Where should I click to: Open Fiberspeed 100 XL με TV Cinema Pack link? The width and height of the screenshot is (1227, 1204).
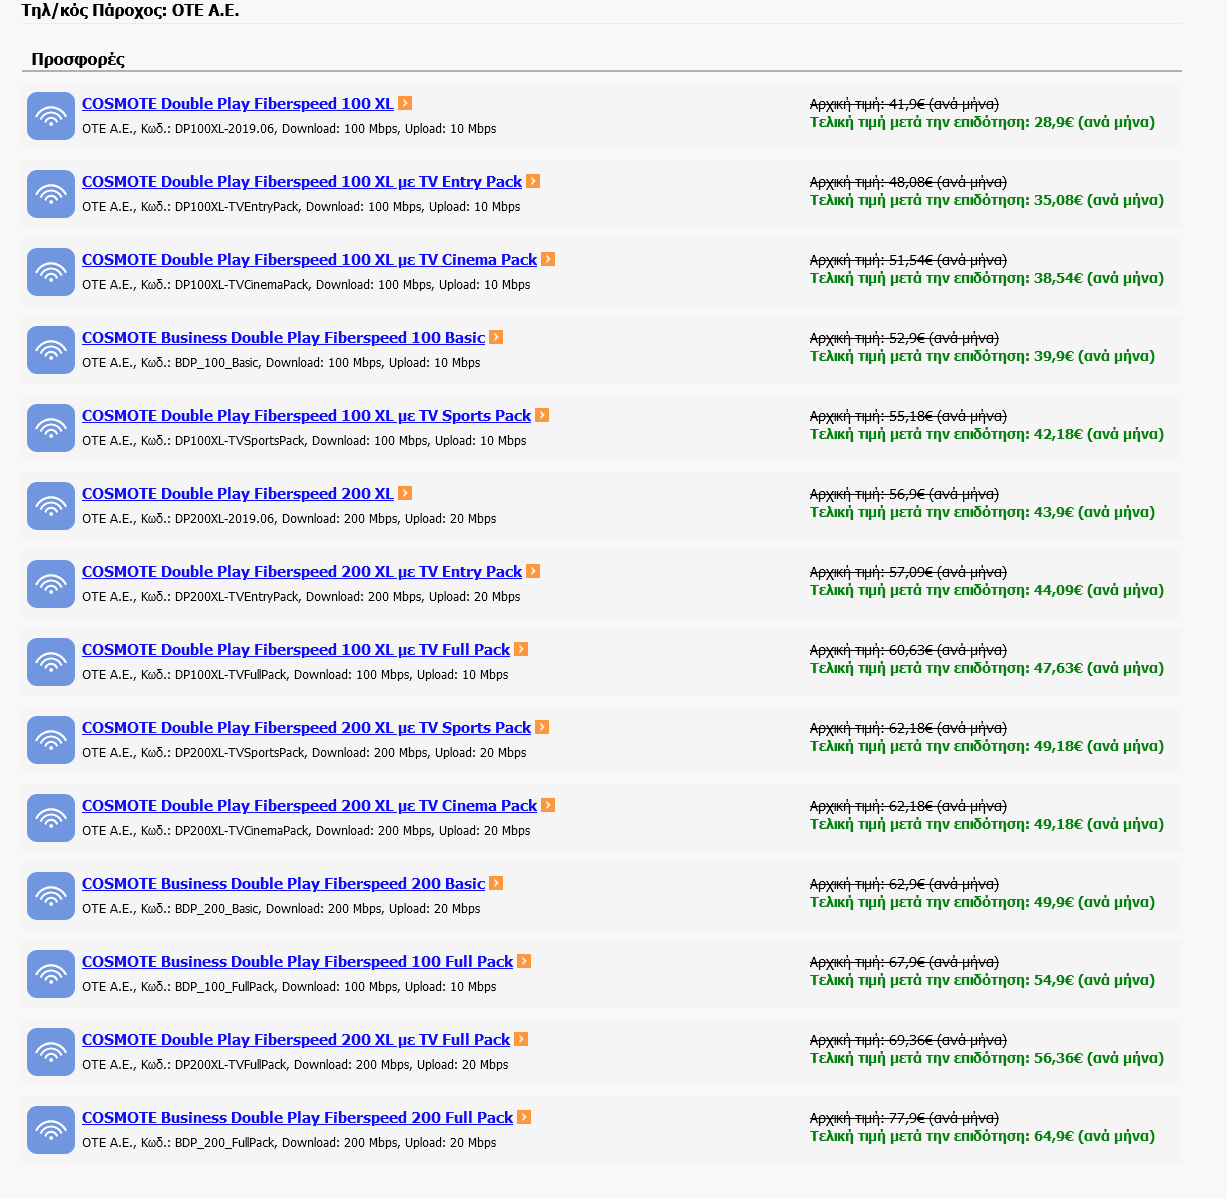[310, 260]
